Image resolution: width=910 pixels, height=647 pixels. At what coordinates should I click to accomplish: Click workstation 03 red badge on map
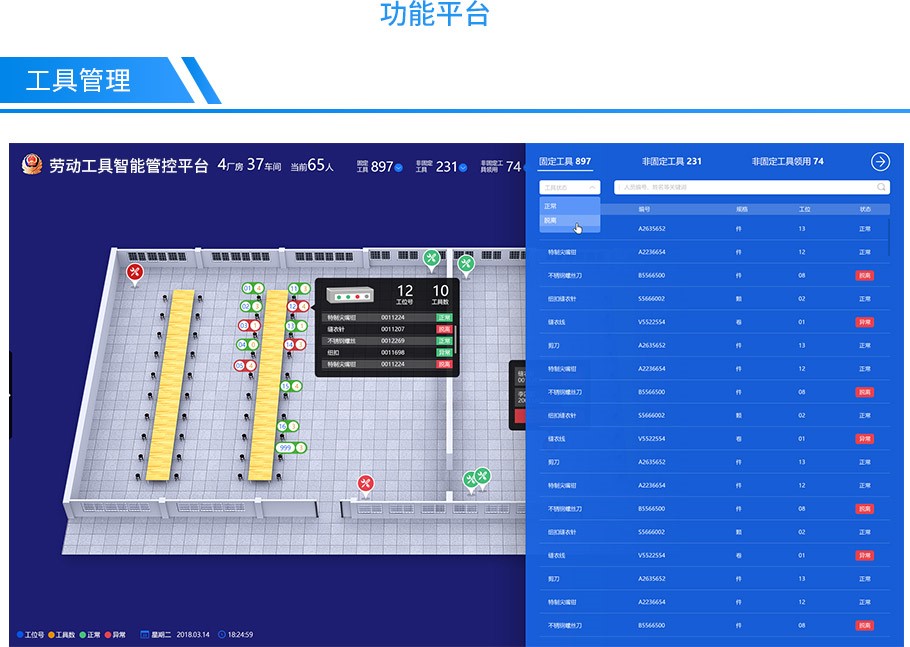point(243,325)
